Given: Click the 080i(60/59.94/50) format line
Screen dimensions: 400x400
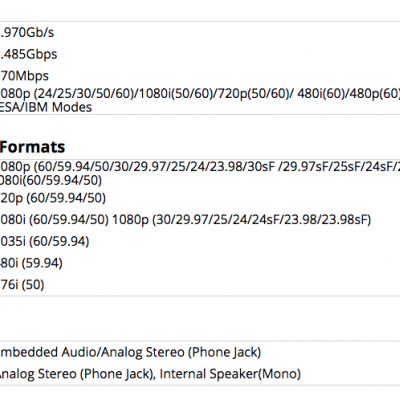Looking at the screenshot, I should 51,180.
